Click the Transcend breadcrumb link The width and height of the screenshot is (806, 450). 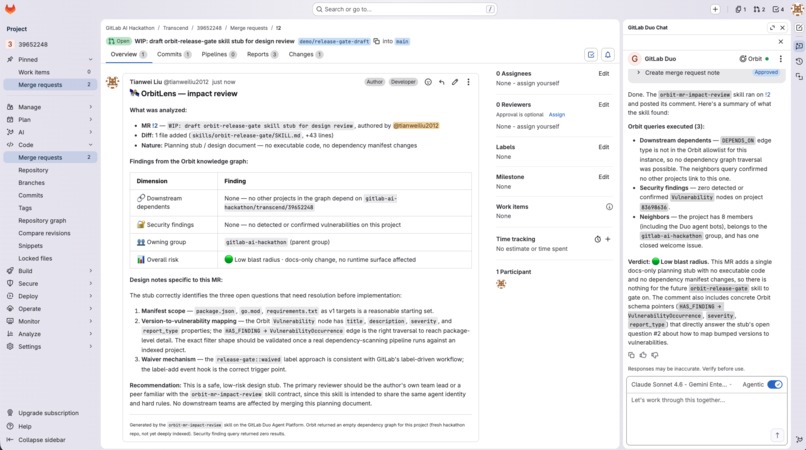click(x=175, y=28)
